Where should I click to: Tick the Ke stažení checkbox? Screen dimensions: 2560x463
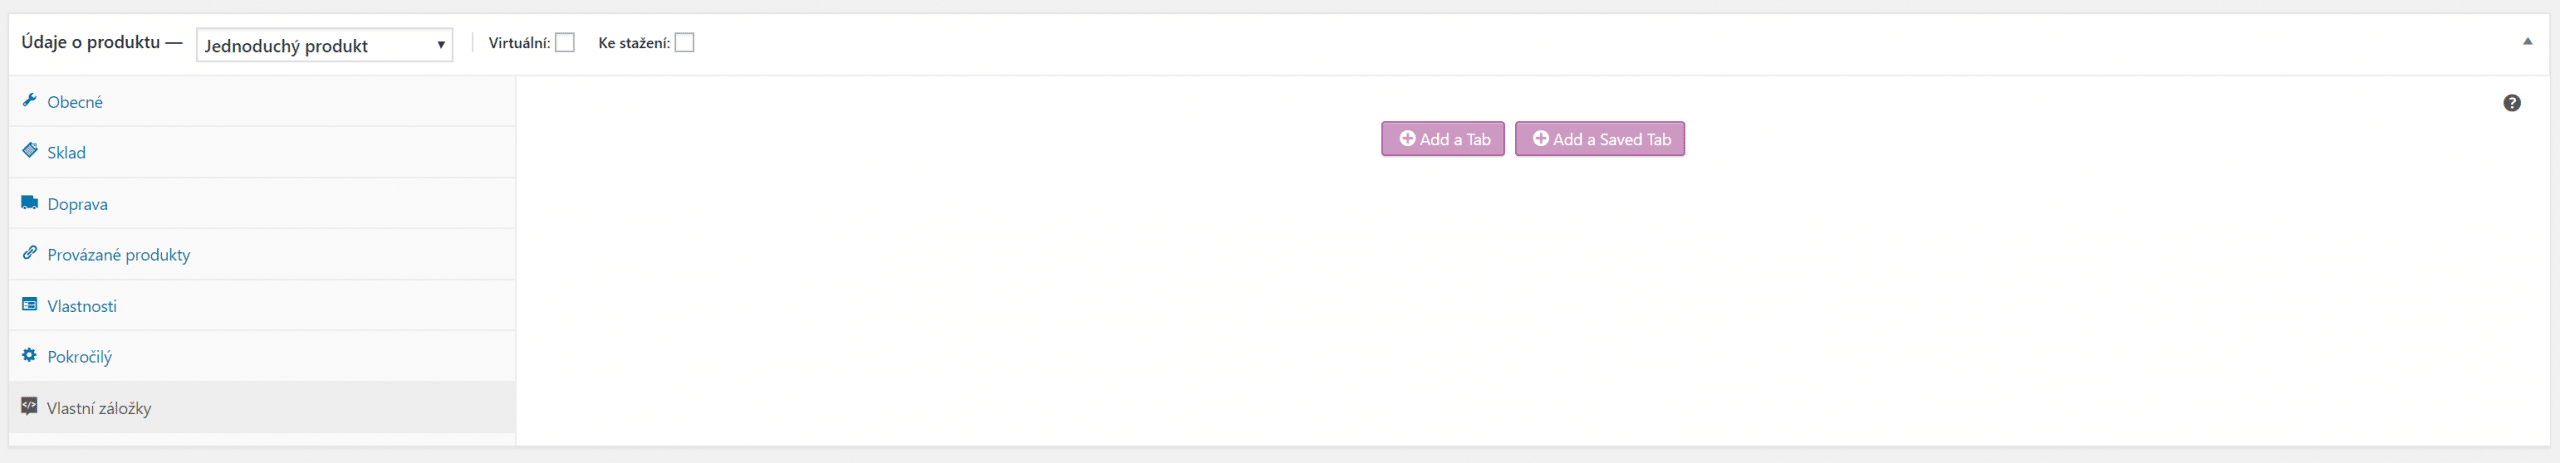pos(684,43)
